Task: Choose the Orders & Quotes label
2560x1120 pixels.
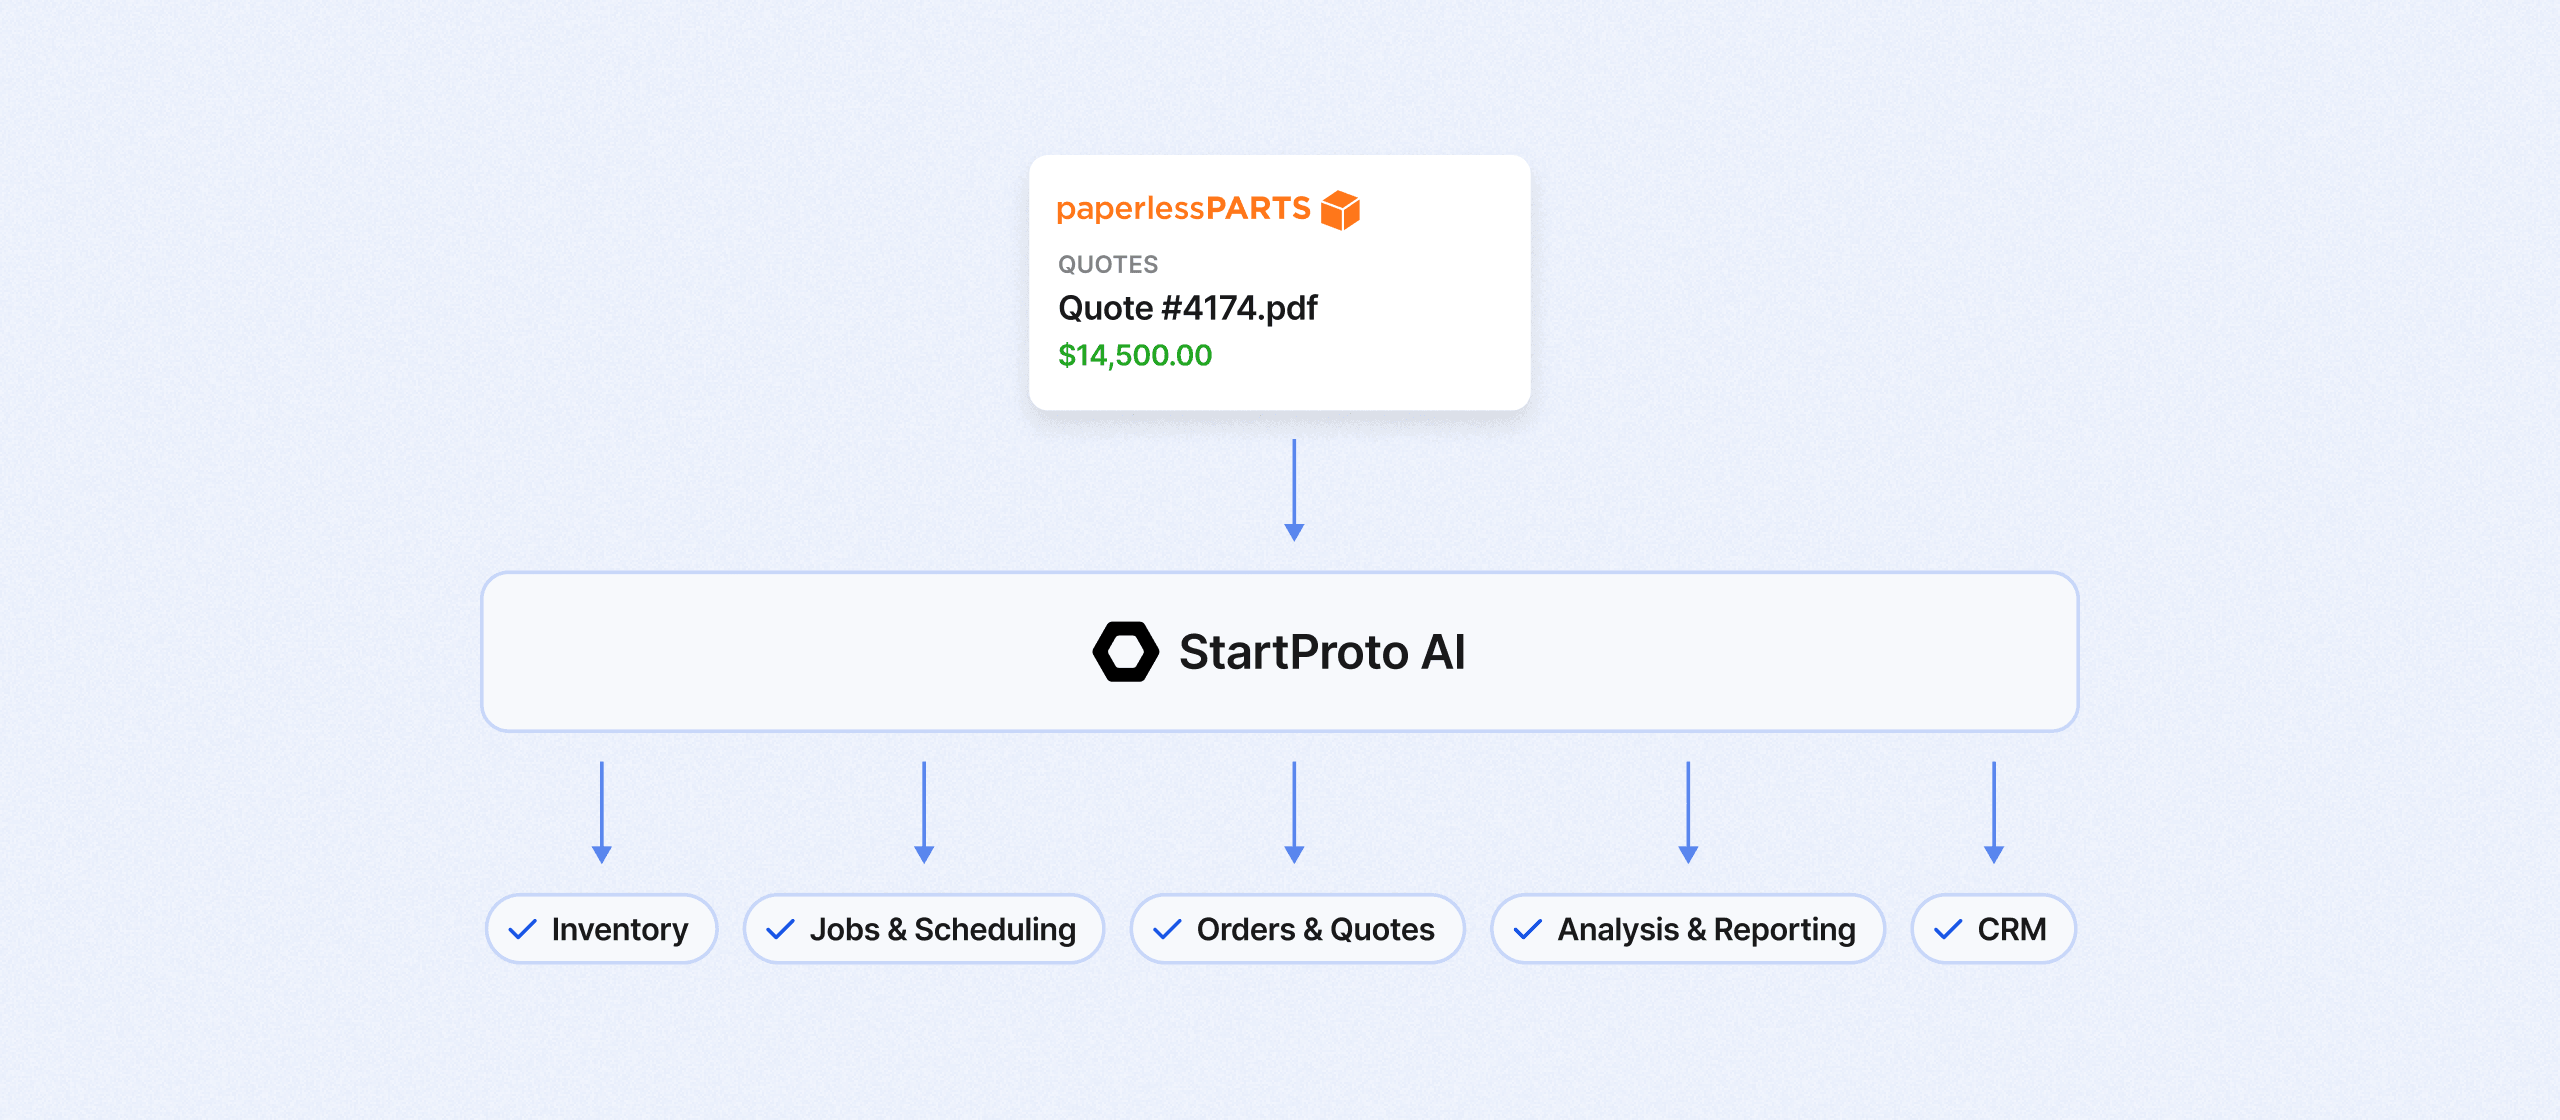Action: pos(1316,930)
